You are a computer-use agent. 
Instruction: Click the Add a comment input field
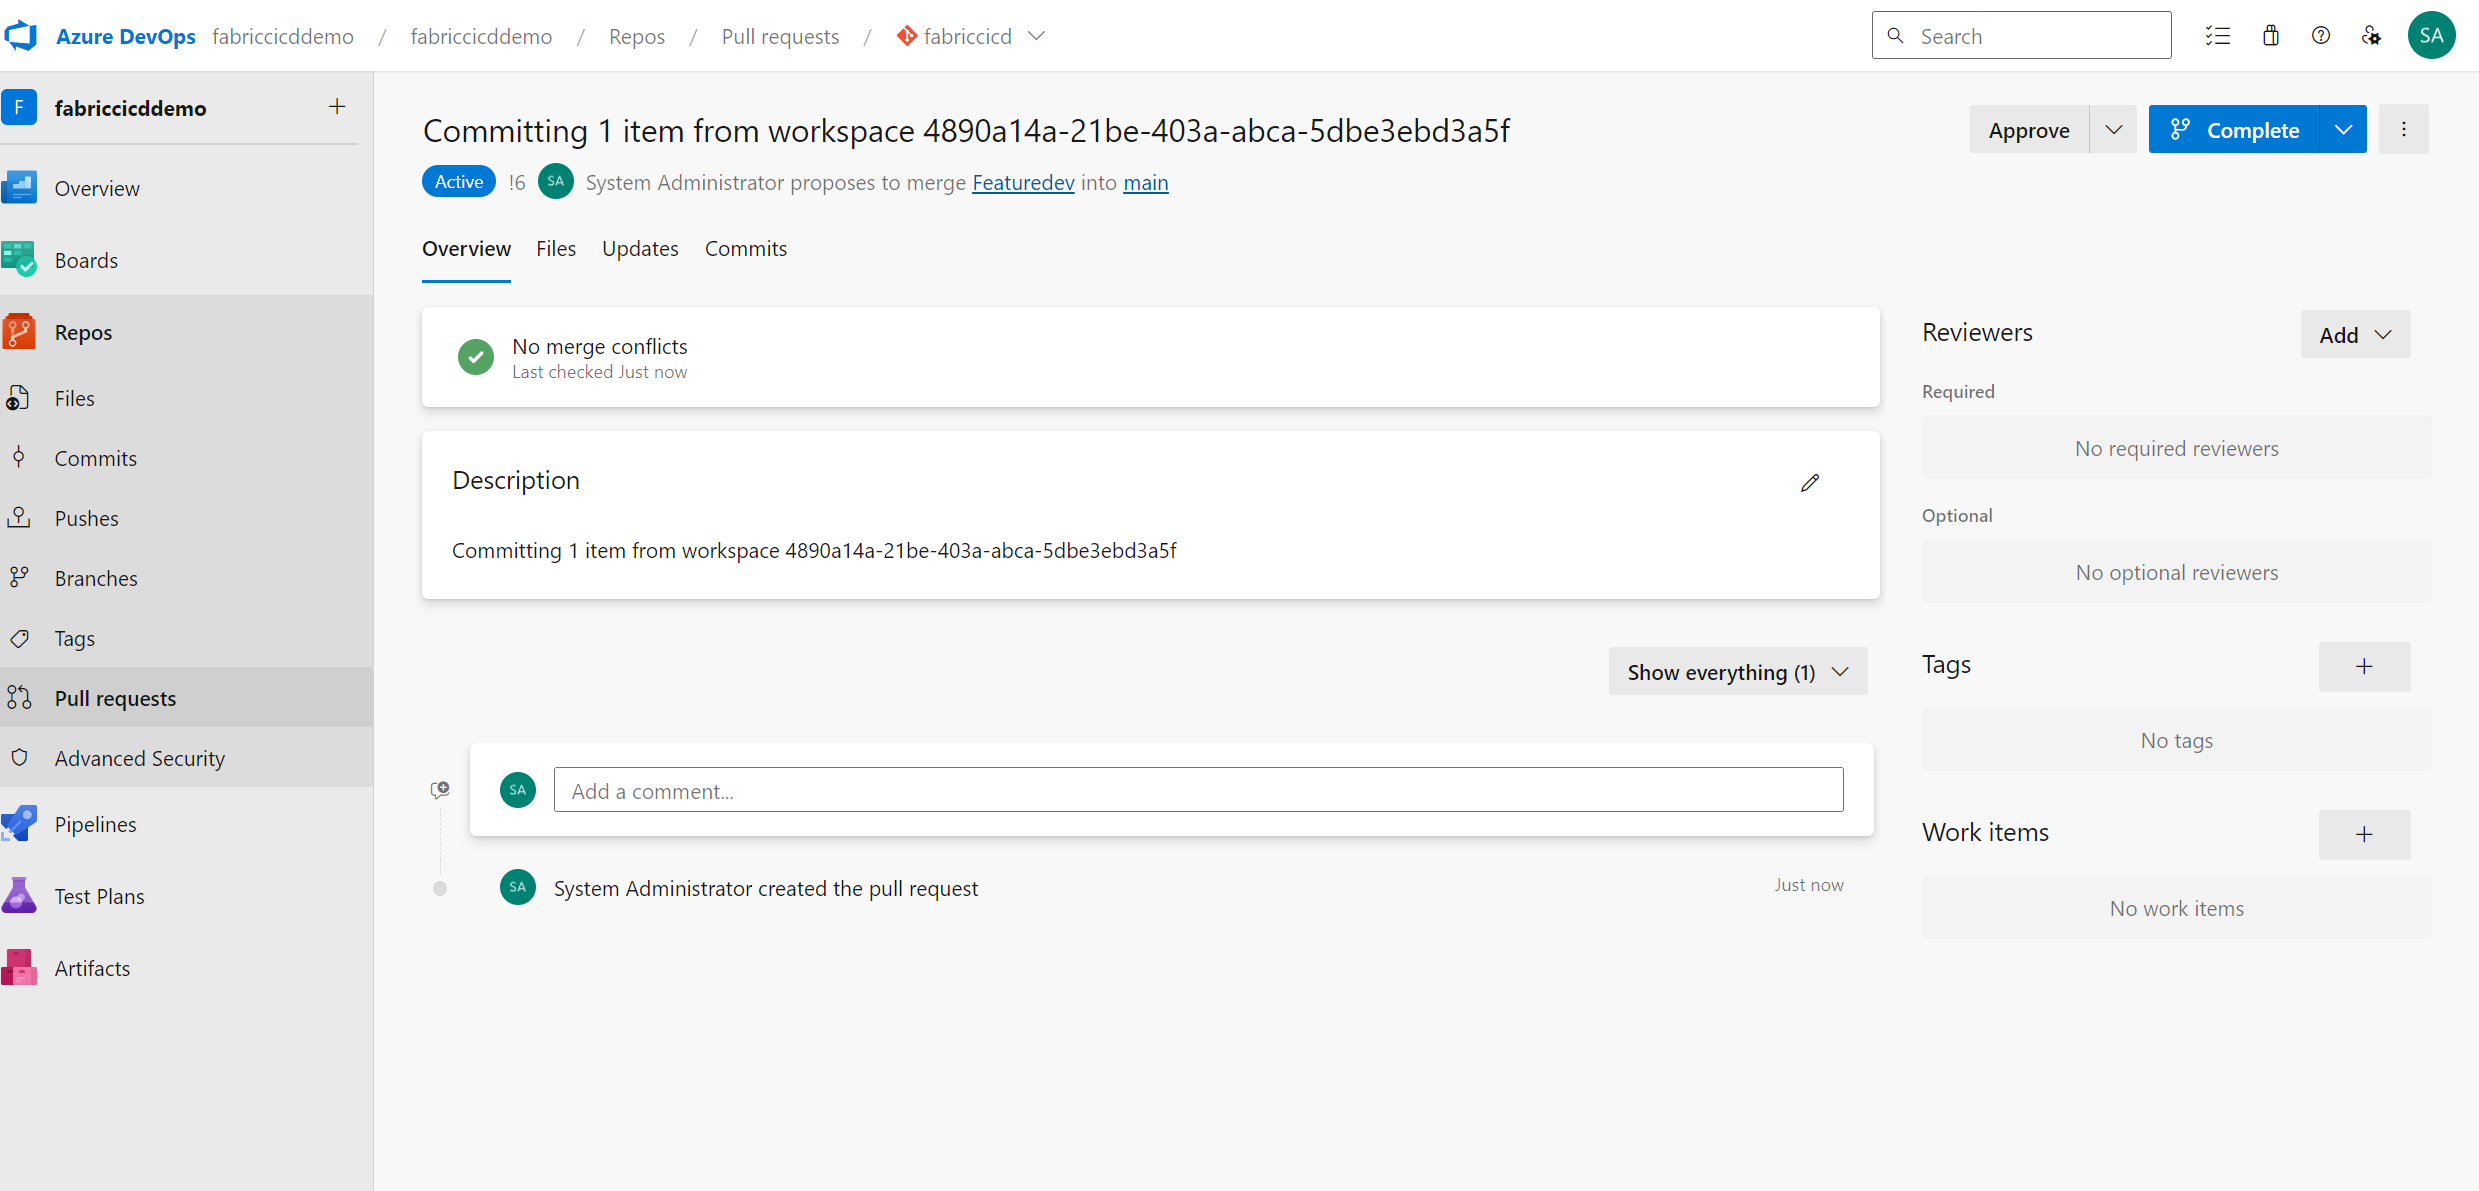pyautogui.click(x=1197, y=789)
